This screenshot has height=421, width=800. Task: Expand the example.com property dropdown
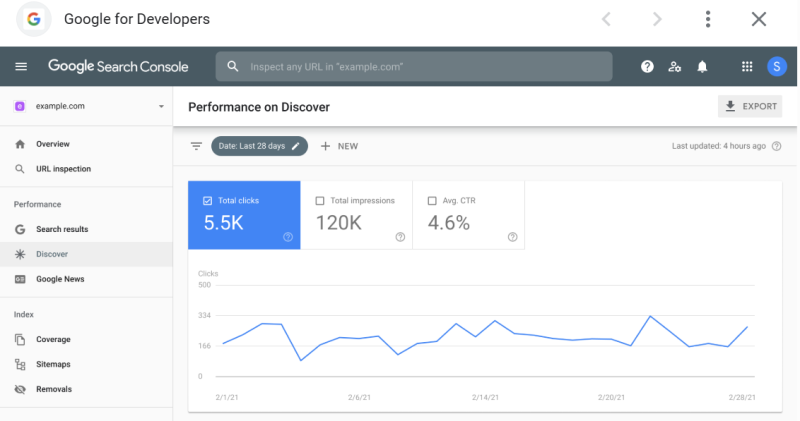point(161,106)
